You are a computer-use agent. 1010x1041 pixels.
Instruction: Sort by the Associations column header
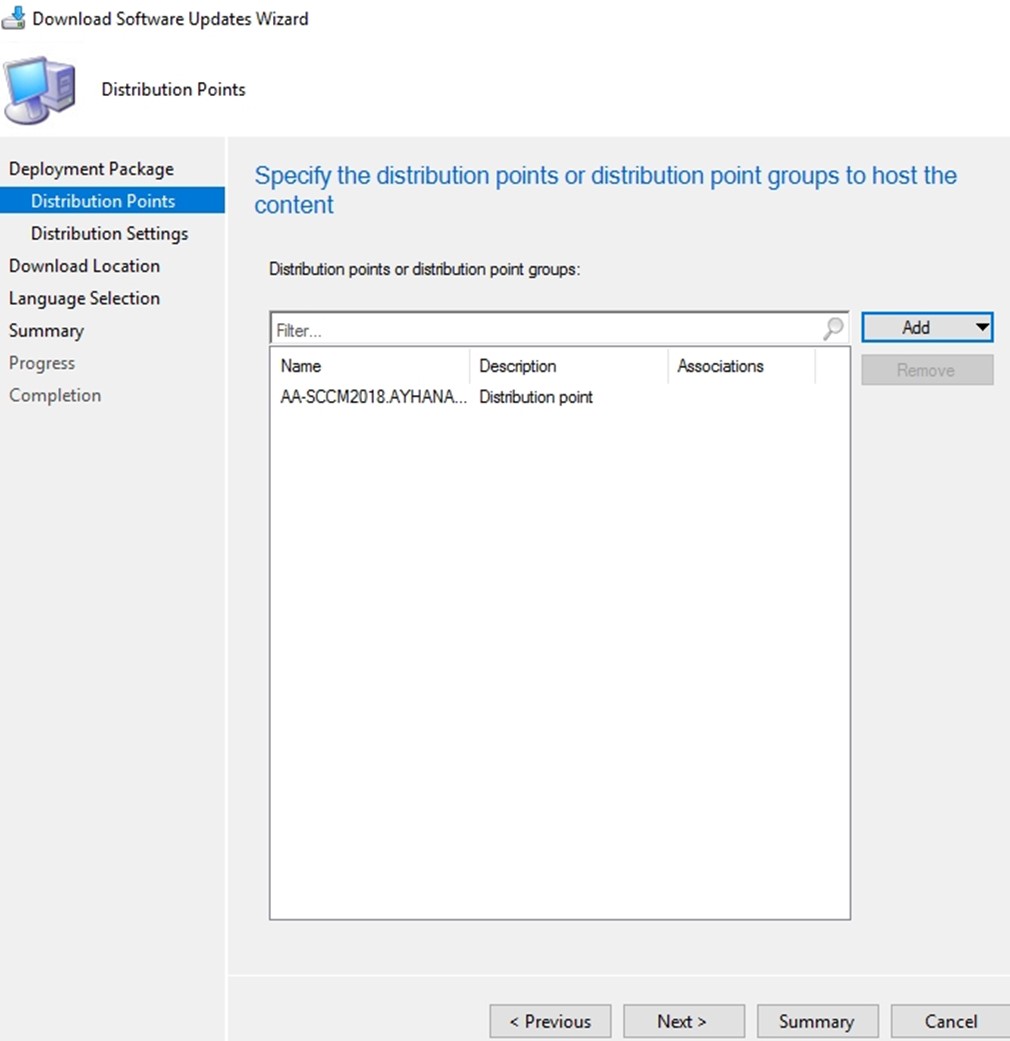741,366
